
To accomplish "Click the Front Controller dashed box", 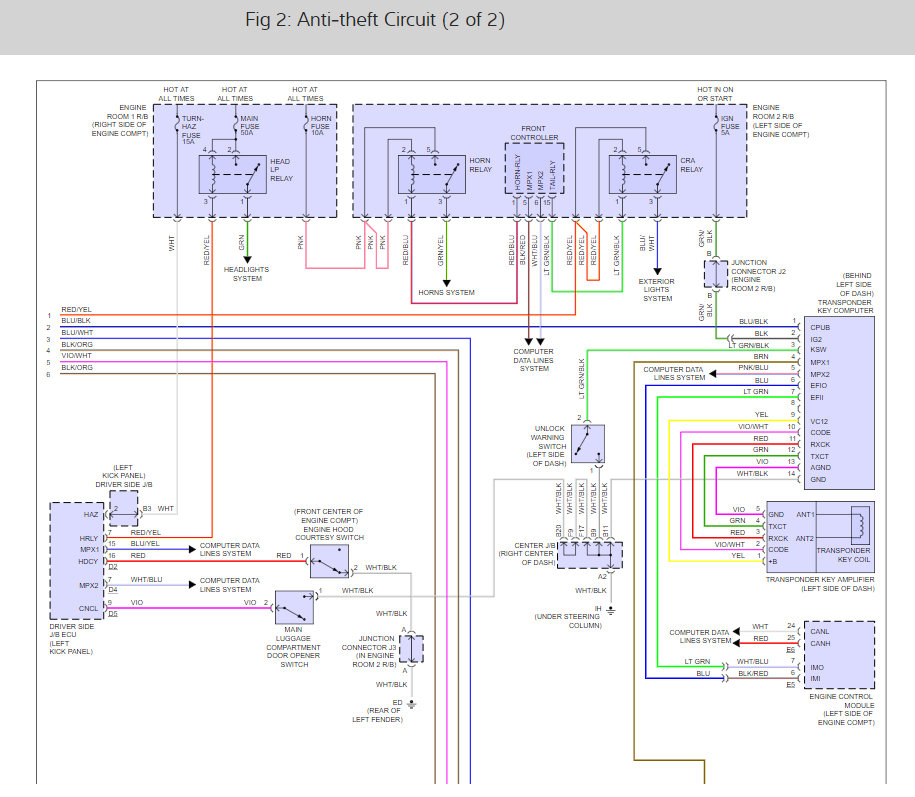I will click(535, 168).
